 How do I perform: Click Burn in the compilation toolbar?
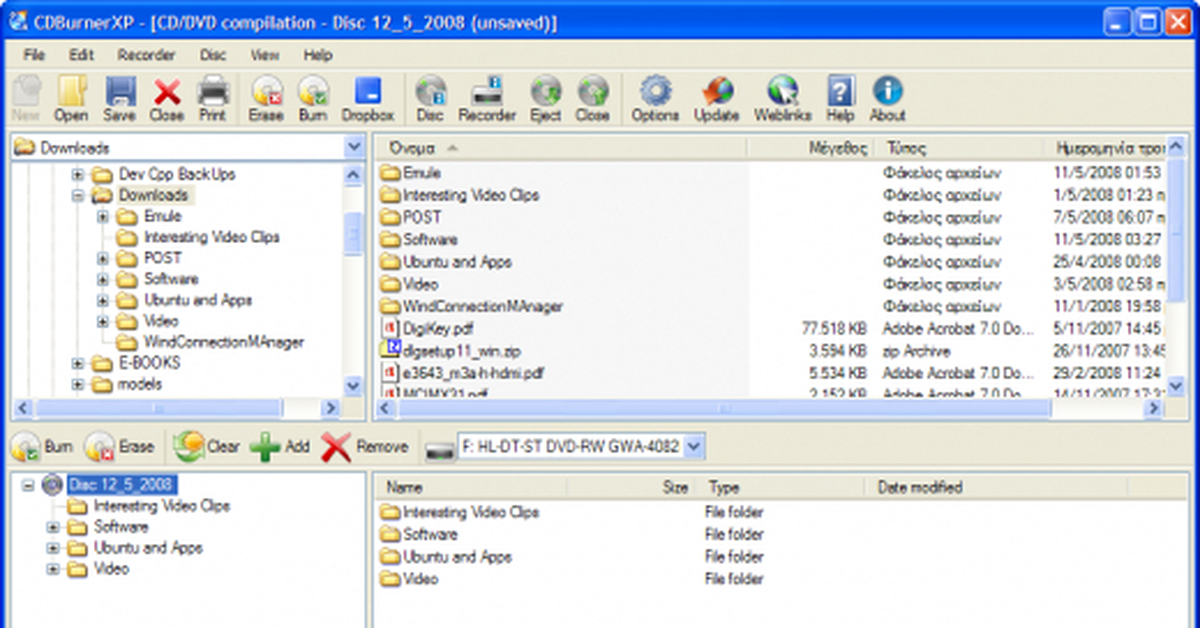point(43,447)
